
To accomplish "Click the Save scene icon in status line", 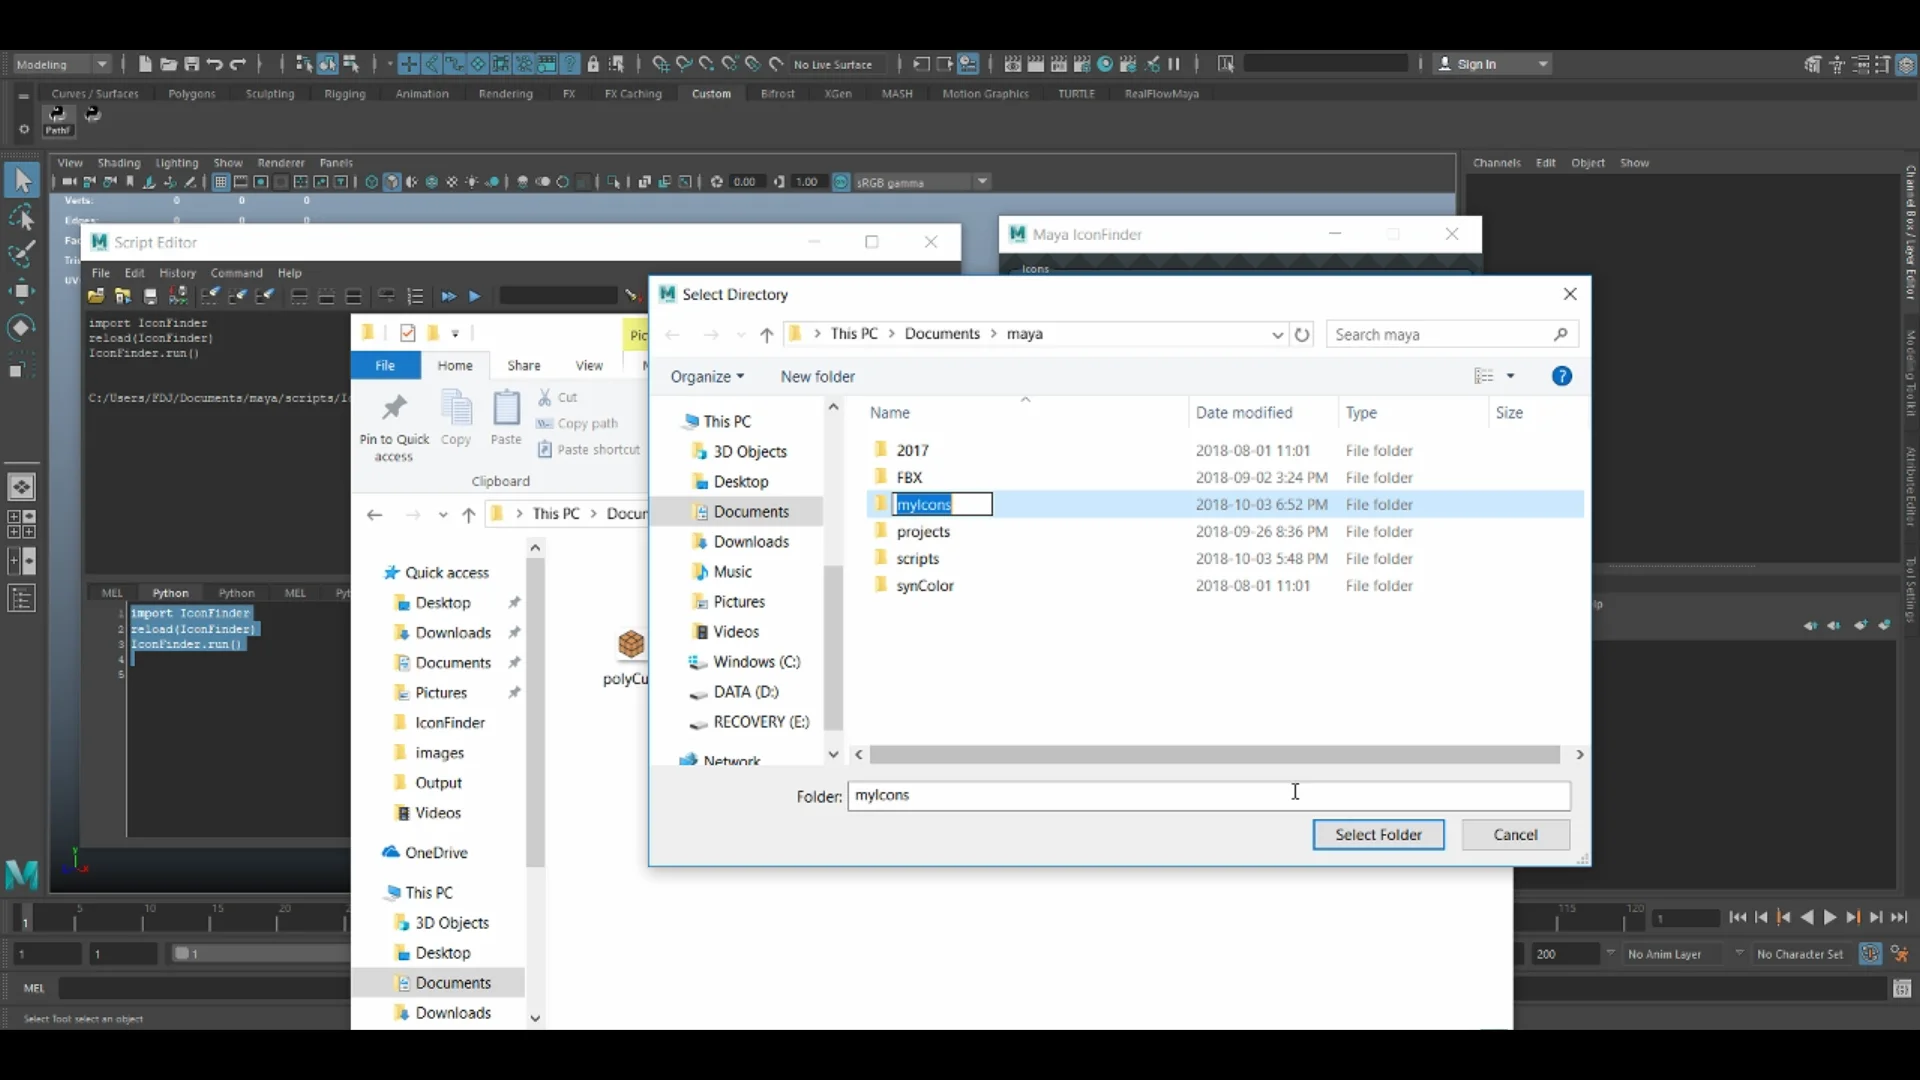I will click(192, 64).
